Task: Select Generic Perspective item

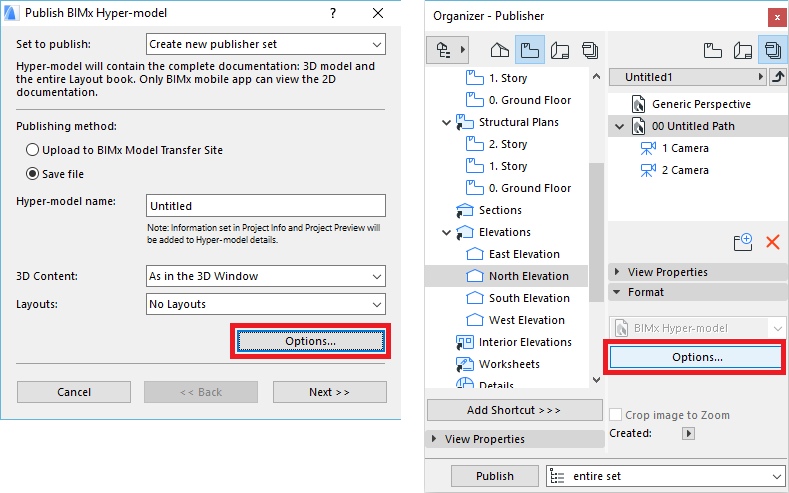Action: [701, 104]
